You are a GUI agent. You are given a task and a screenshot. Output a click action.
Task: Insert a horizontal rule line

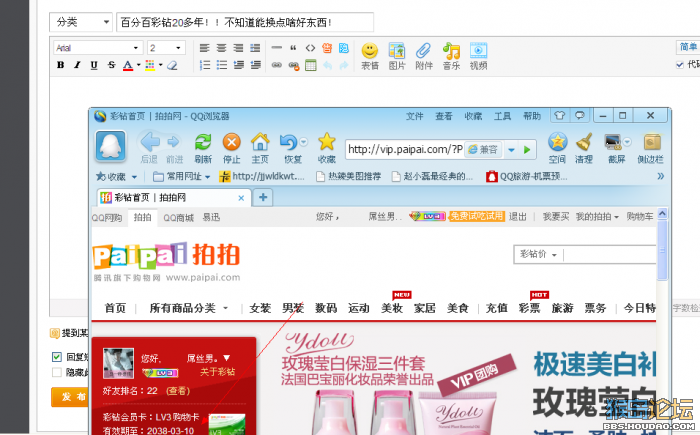click(277, 47)
